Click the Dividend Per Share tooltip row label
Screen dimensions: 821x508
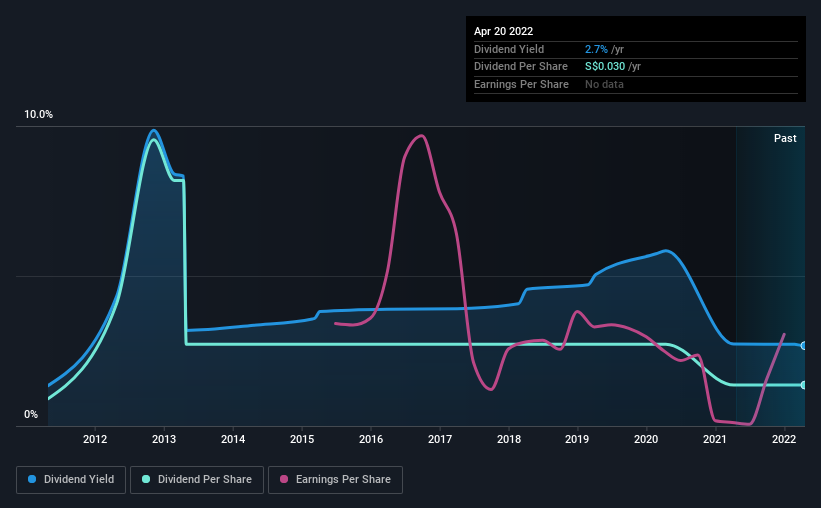tap(520, 67)
